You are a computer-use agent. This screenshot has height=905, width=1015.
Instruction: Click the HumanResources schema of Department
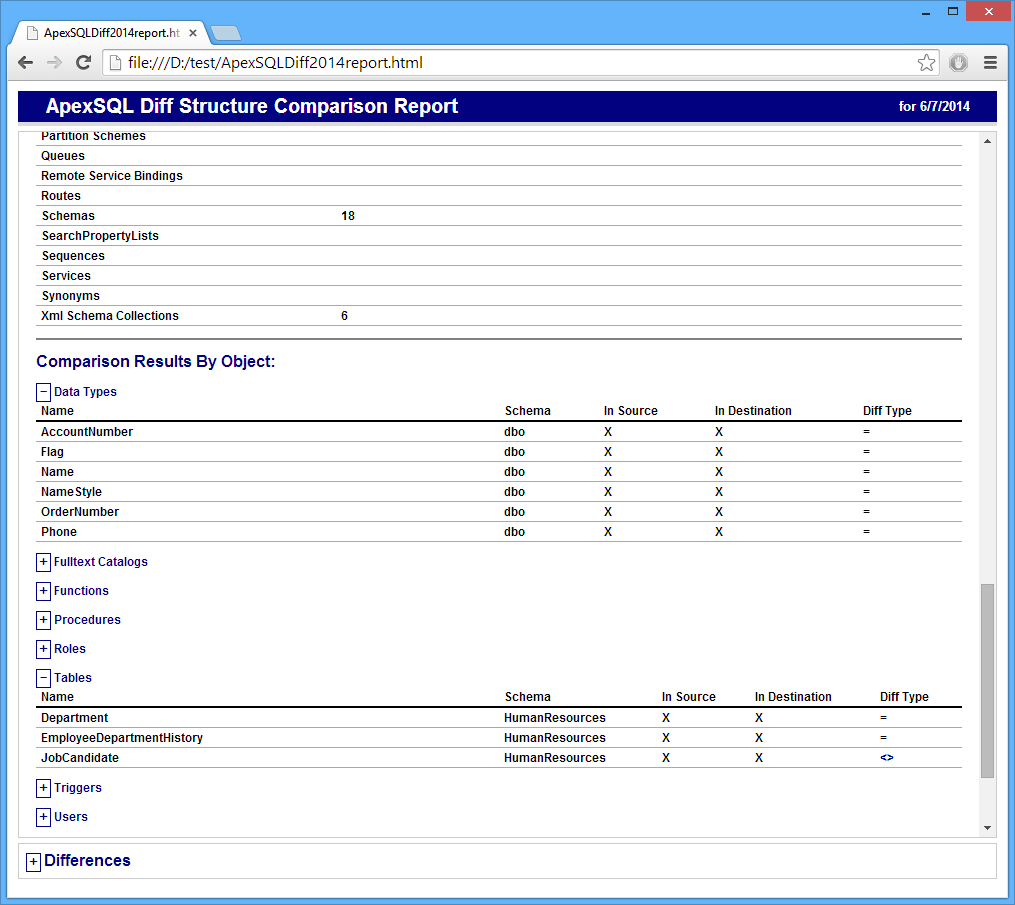tap(555, 718)
